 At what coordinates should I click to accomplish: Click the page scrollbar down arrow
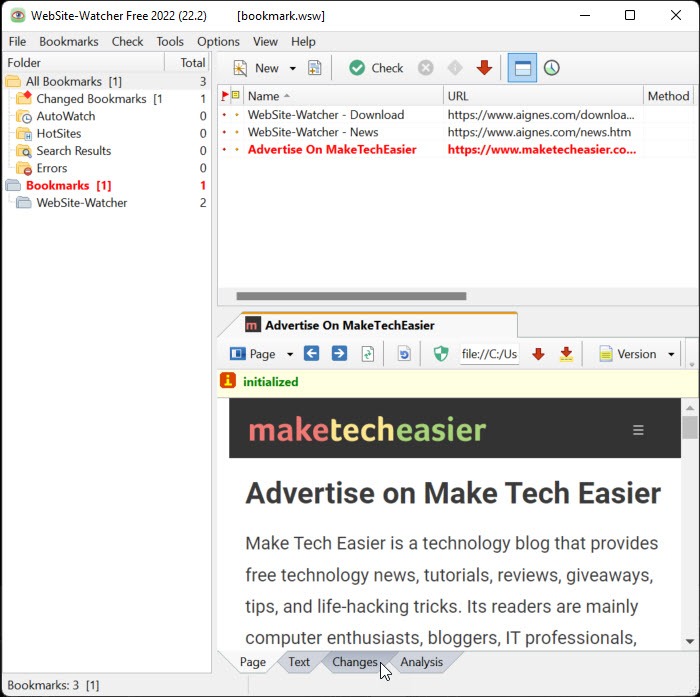[x=690, y=641]
